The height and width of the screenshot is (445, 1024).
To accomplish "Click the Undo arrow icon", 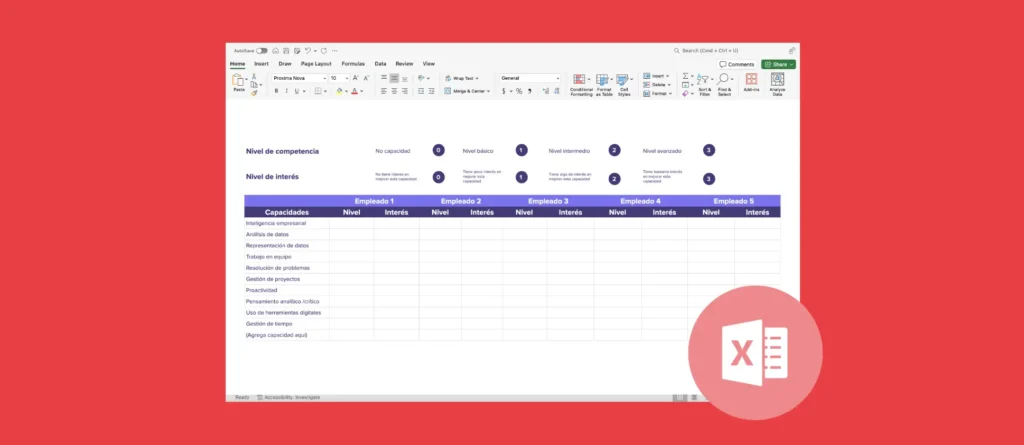I will [x=308, y=50].
